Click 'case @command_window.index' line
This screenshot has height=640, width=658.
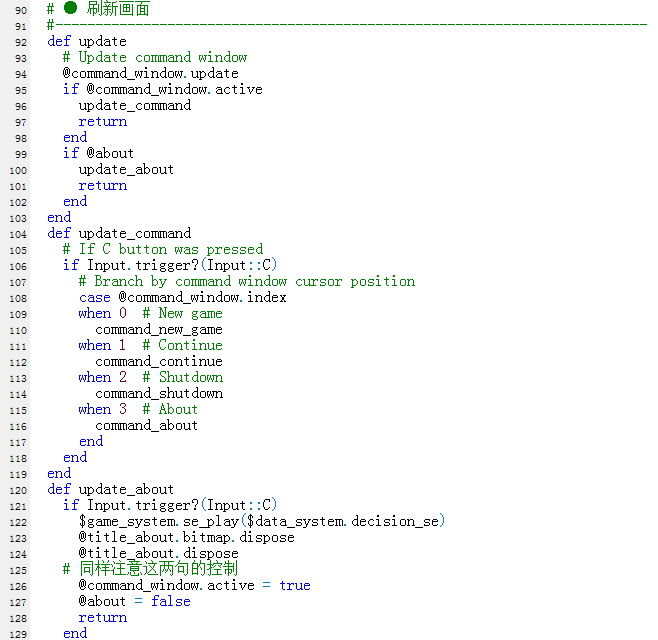[183, 298]
